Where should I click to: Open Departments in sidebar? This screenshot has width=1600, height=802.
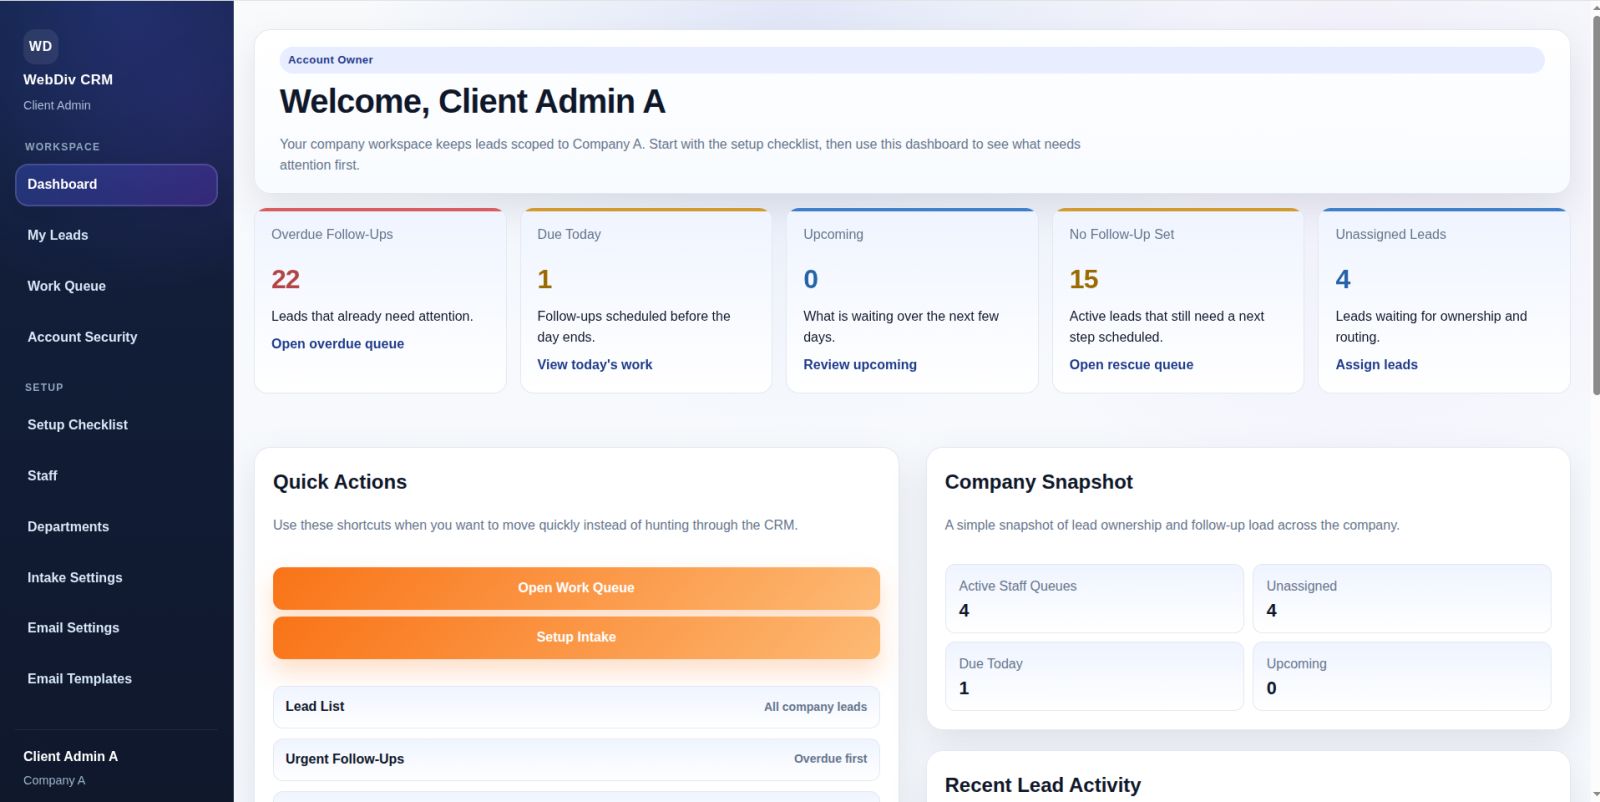pyautogui.click(x=68, y=527)
